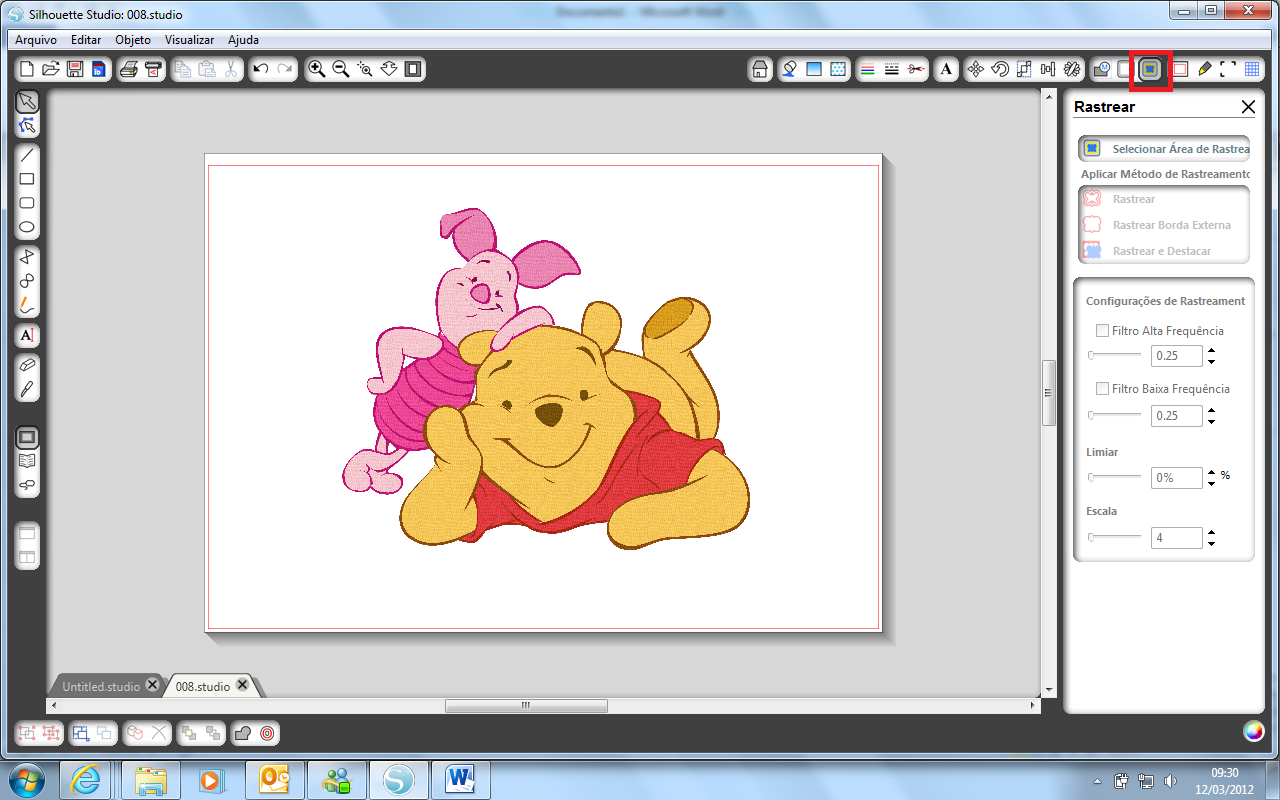Image resolution: width=1280 pixels, height=800 pixels.
Task: Open the Fill Pattern window
Action: (x=838, y=69)
